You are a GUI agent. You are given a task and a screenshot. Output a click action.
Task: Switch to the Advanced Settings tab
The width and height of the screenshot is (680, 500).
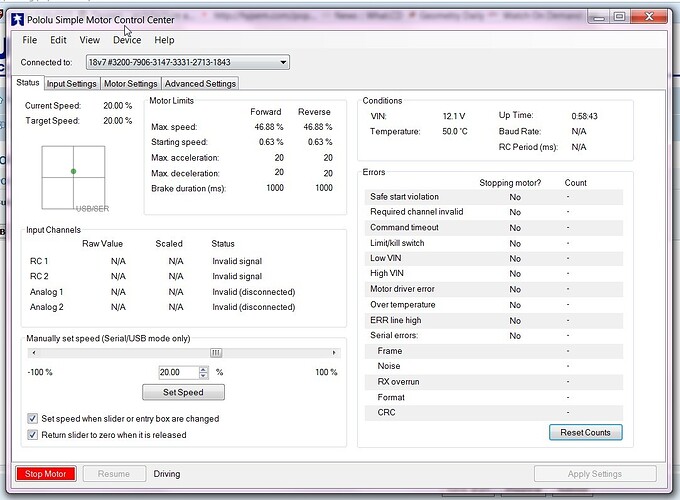coord(200,84)
